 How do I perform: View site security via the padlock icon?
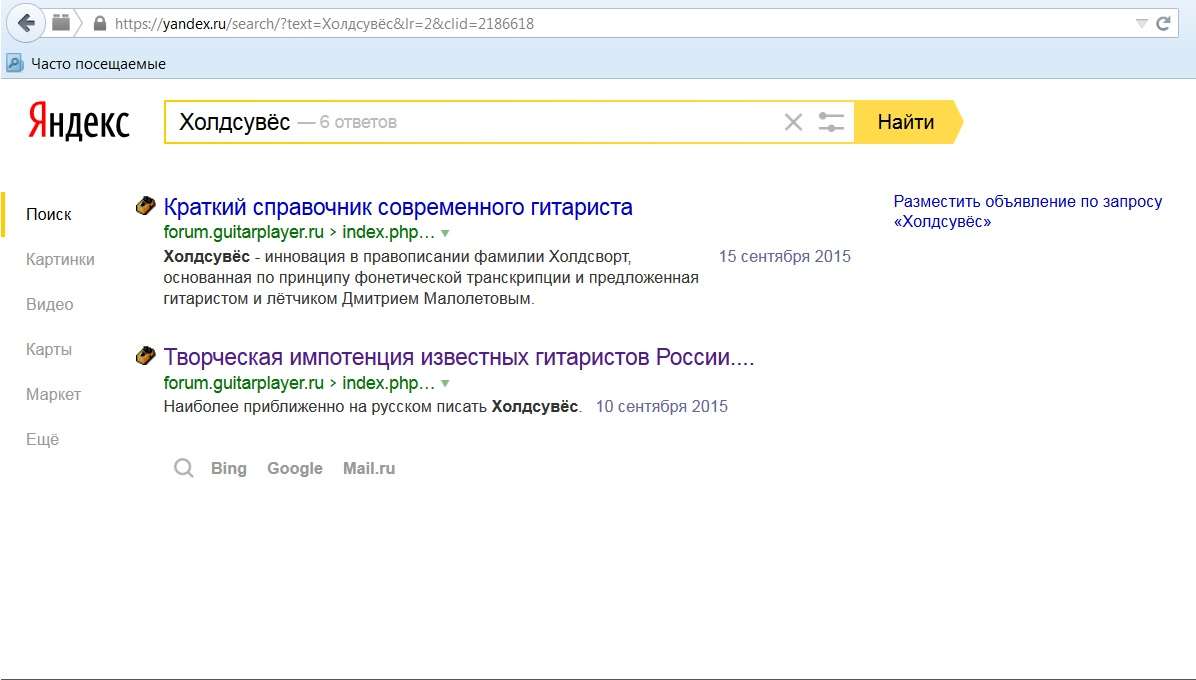[x=99, y=24]
